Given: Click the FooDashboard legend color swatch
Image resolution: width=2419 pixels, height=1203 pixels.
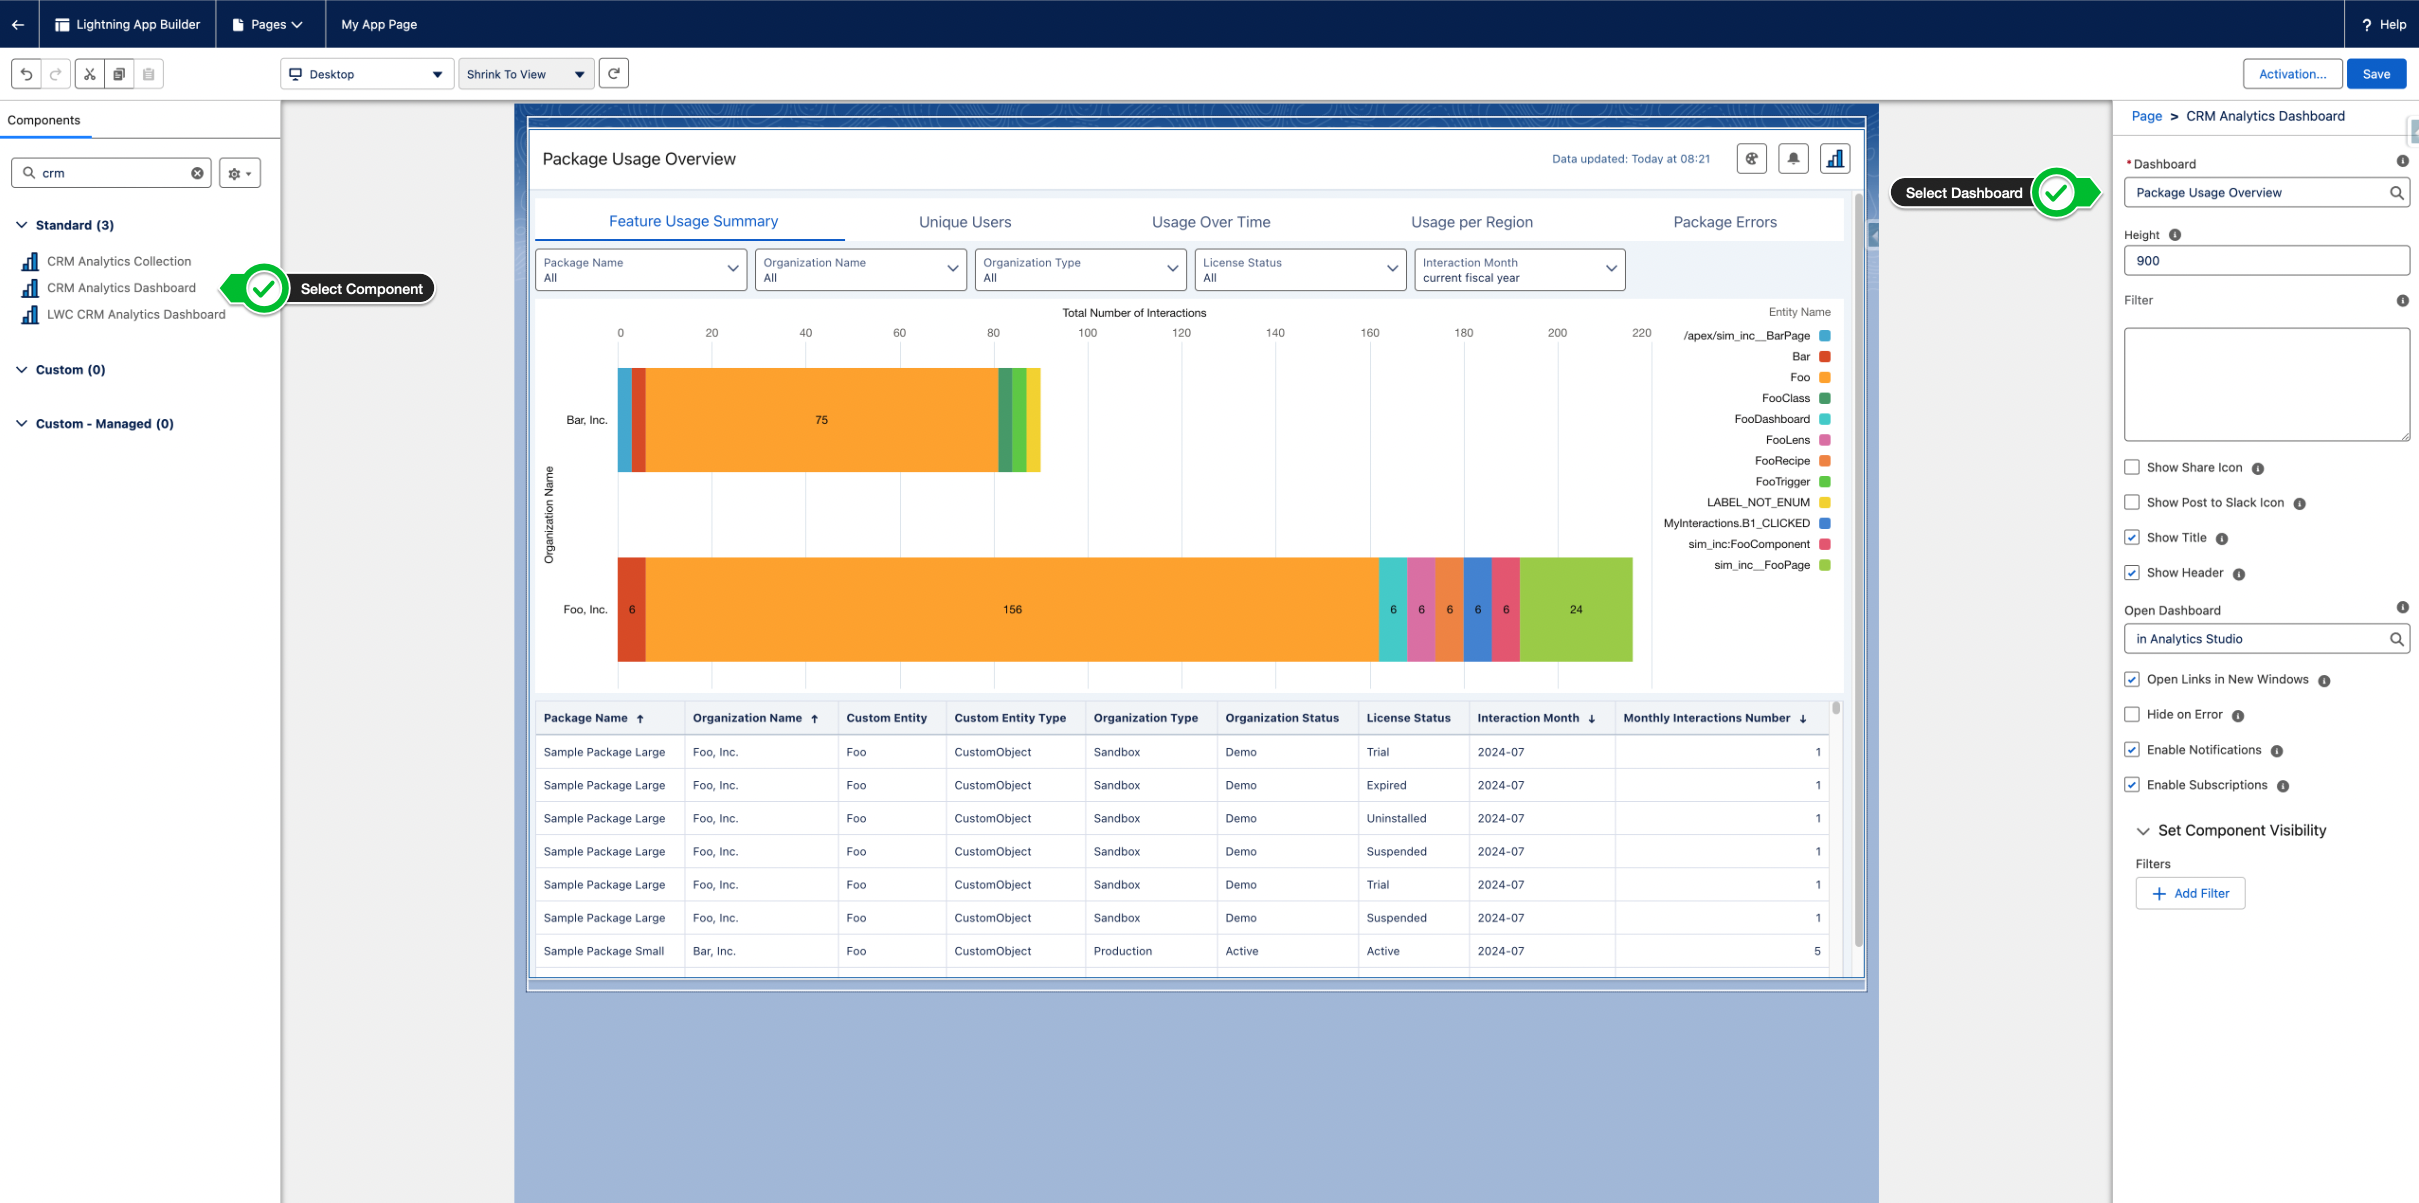Looking at the screenshot, I should pyautogui.click(x=1824, y=419).
